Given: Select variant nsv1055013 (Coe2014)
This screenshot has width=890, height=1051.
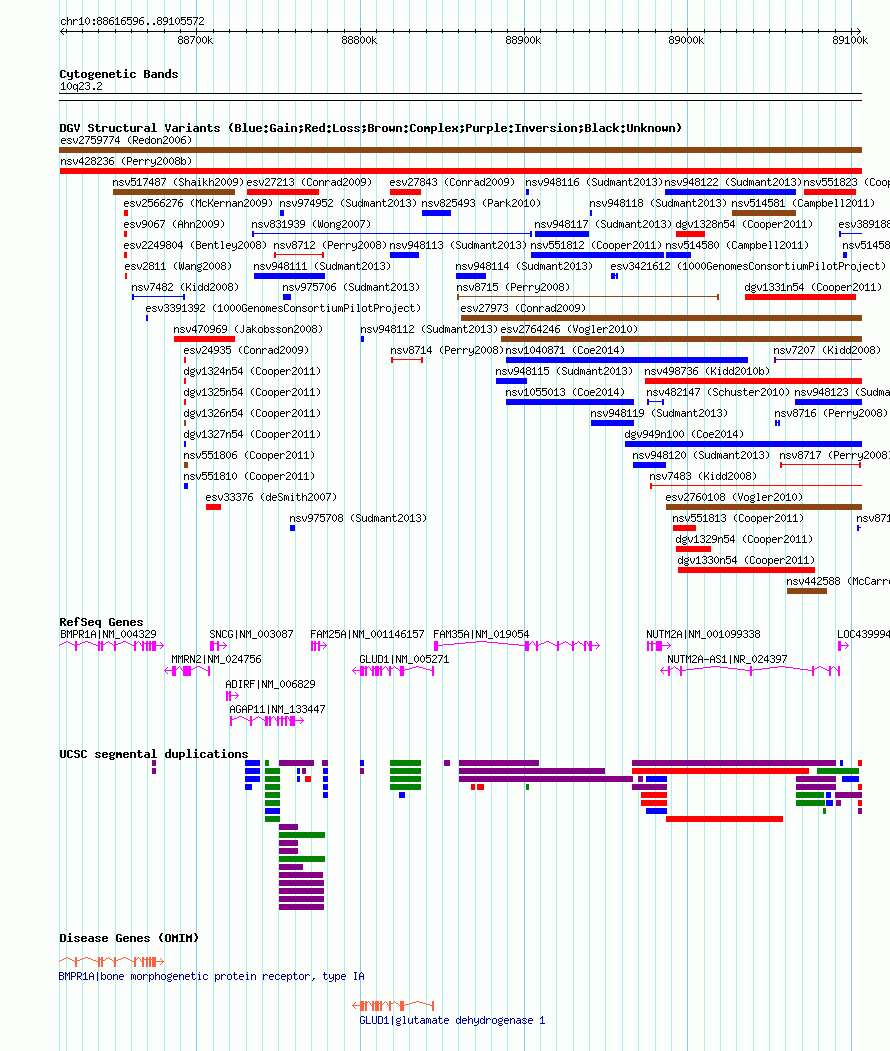Looking at the screenshot, I should coord(565,392).
